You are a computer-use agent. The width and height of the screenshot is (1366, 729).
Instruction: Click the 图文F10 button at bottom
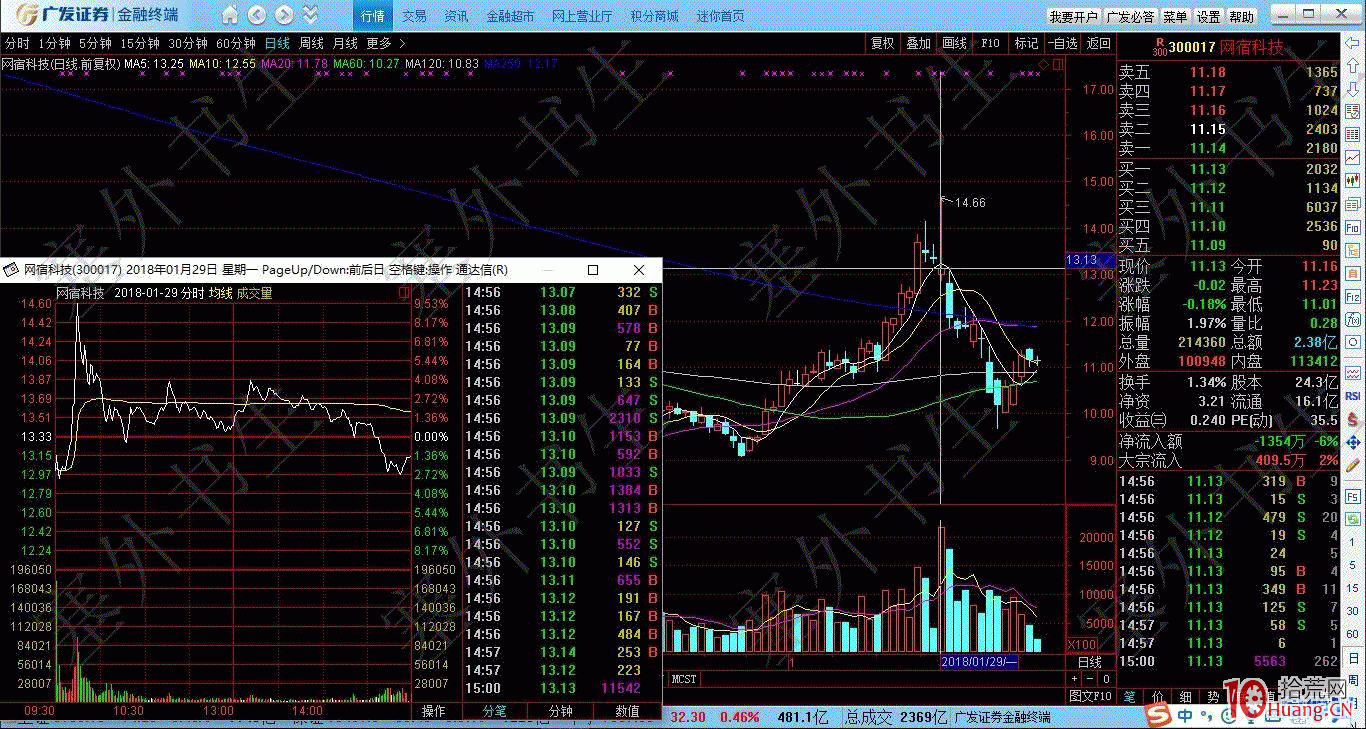1090,696
